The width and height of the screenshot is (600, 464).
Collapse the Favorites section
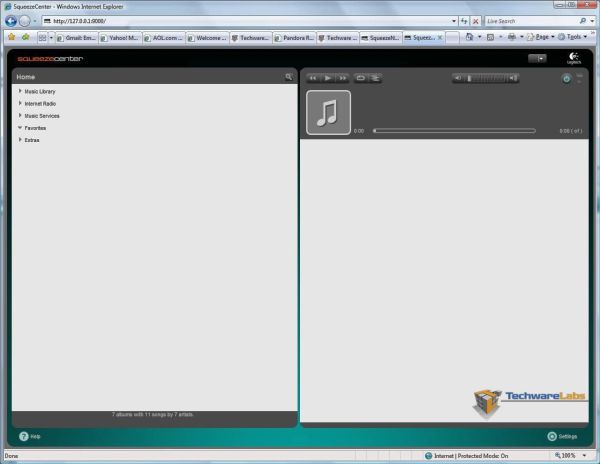(x=20, y=128)
